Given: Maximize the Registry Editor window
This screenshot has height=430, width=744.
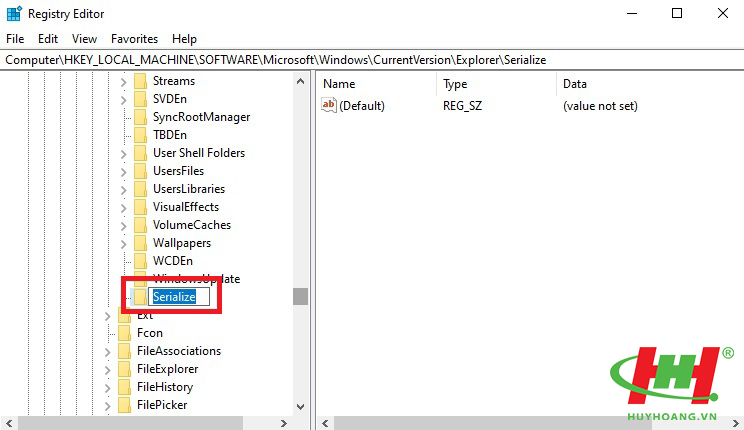Looking at the screenshot, I should point(677,13).
